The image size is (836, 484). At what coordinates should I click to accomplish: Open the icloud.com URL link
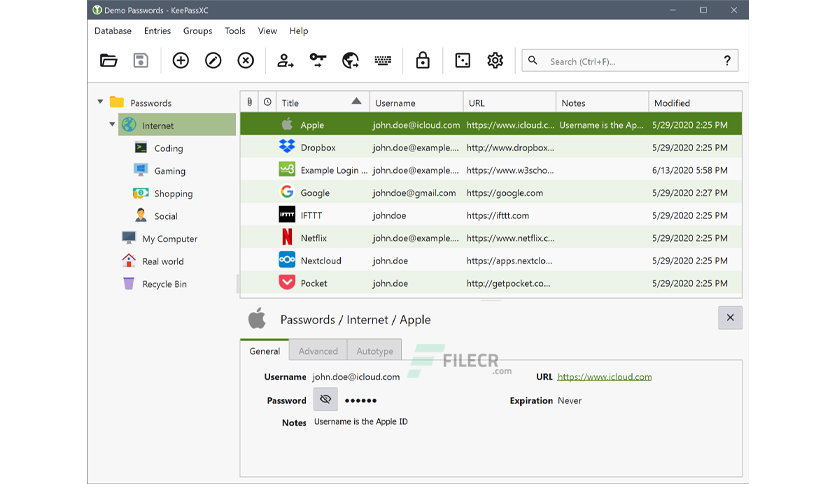pyautogui.click(x=604, y=376)
